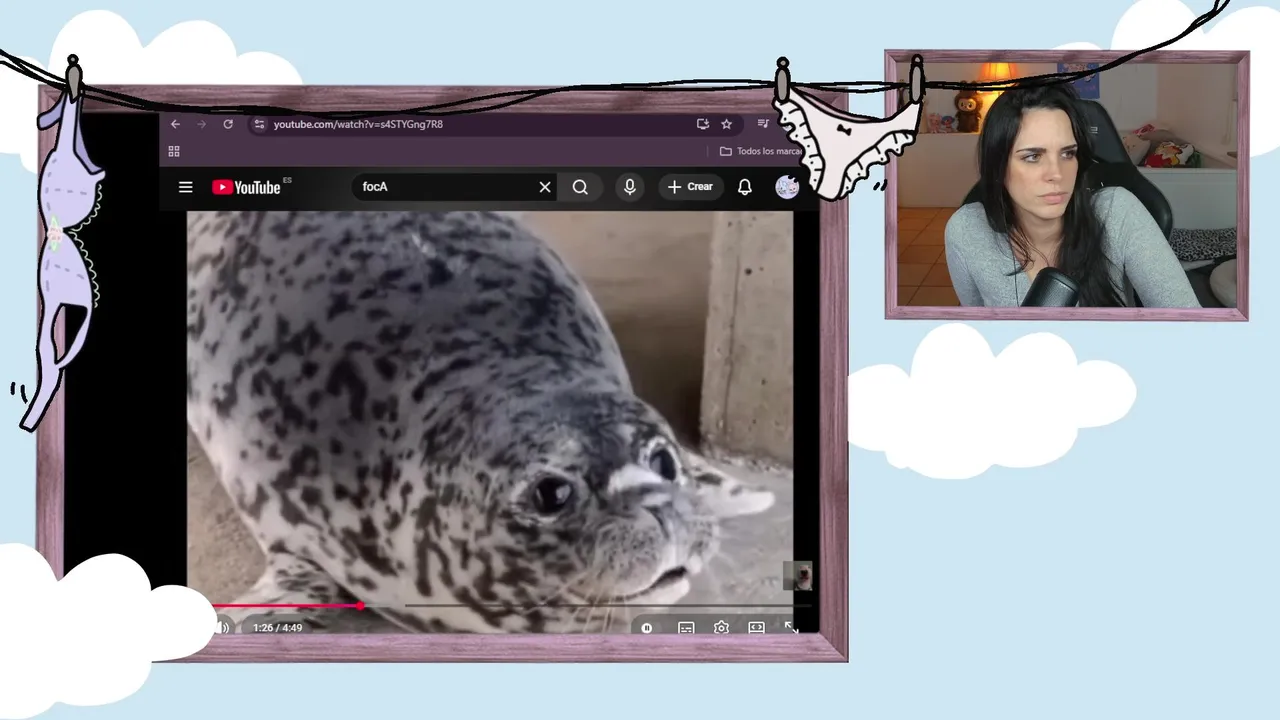Click the 1:26 / 4:49 time display
The height and width of the screenshot is (720, 1280).
tap(277, 628)
